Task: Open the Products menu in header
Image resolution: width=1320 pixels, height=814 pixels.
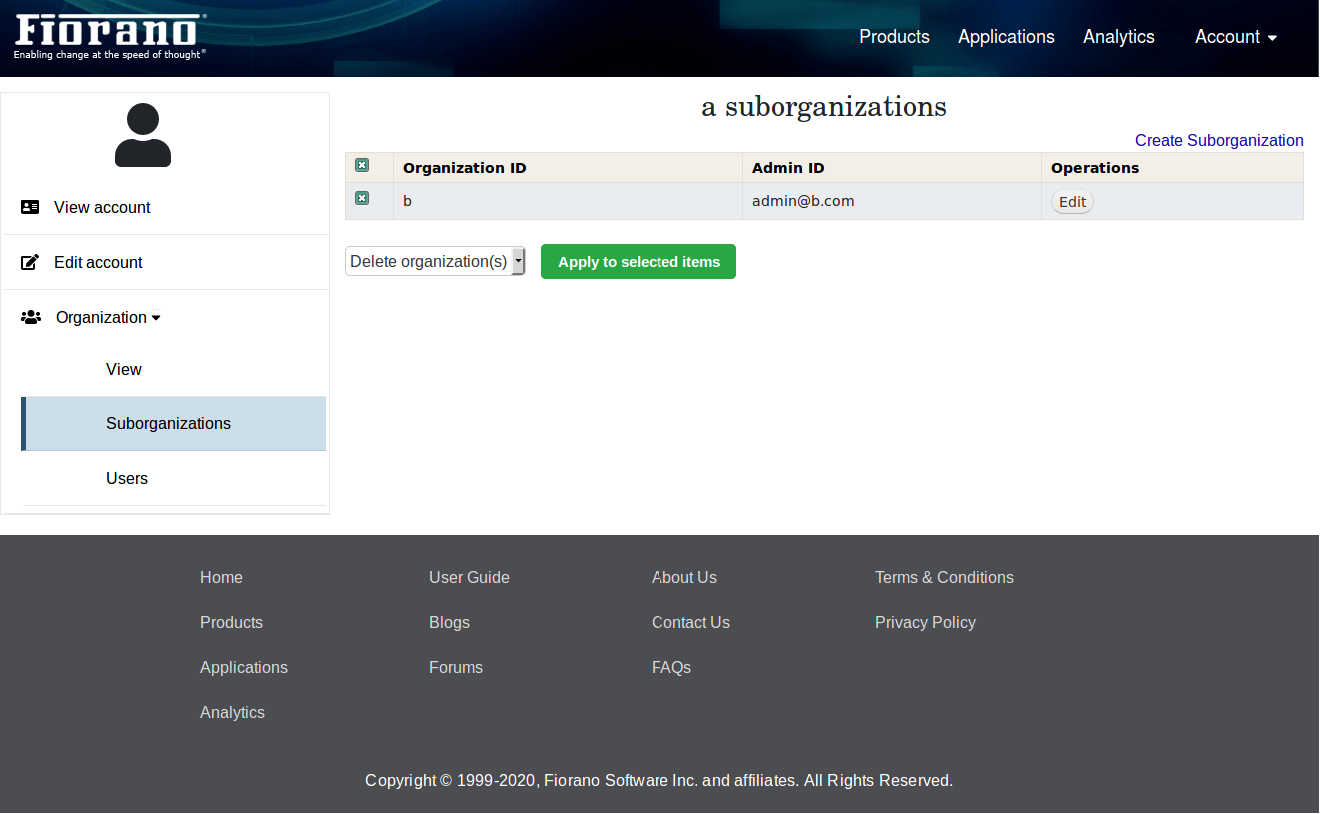Action: click(894, 37)
